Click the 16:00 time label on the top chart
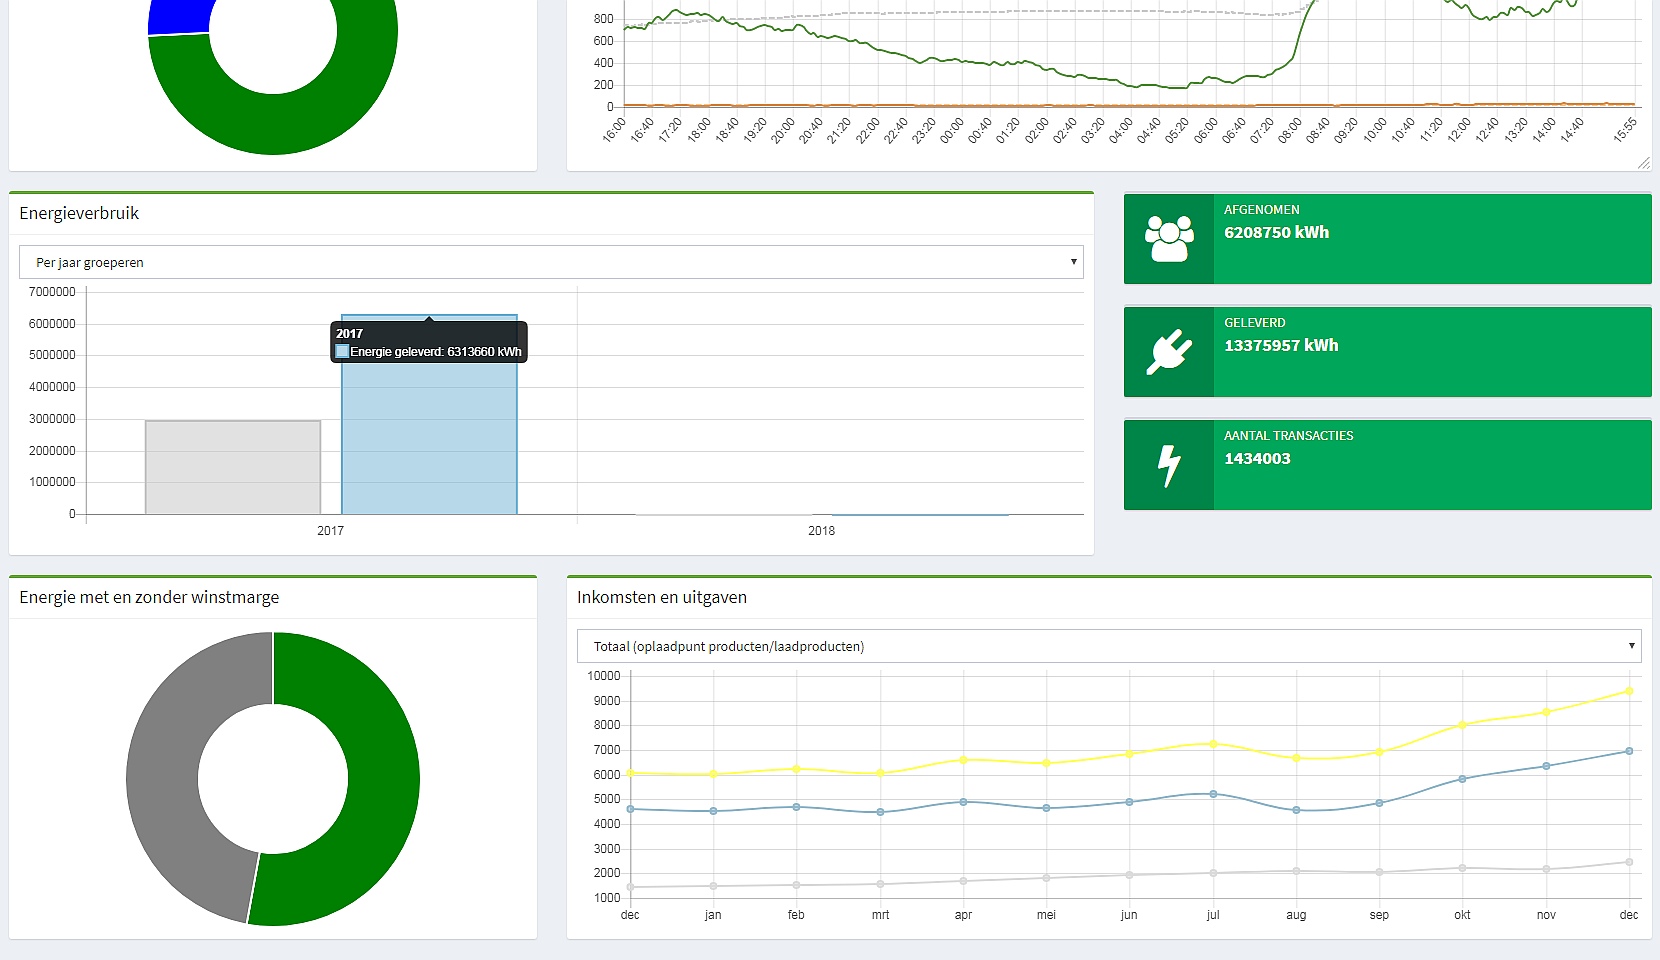The width and height of the screenshot is (1660, 960). 613,130
